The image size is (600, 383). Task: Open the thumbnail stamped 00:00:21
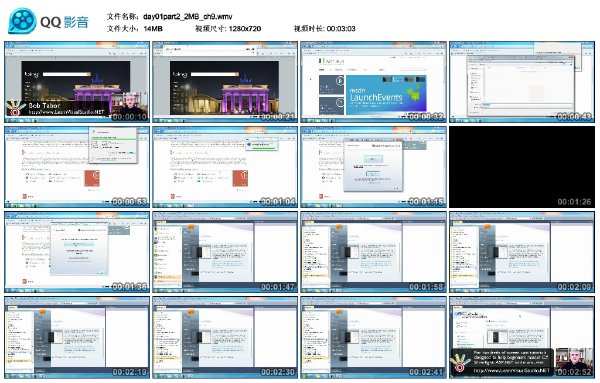point(225,82)
